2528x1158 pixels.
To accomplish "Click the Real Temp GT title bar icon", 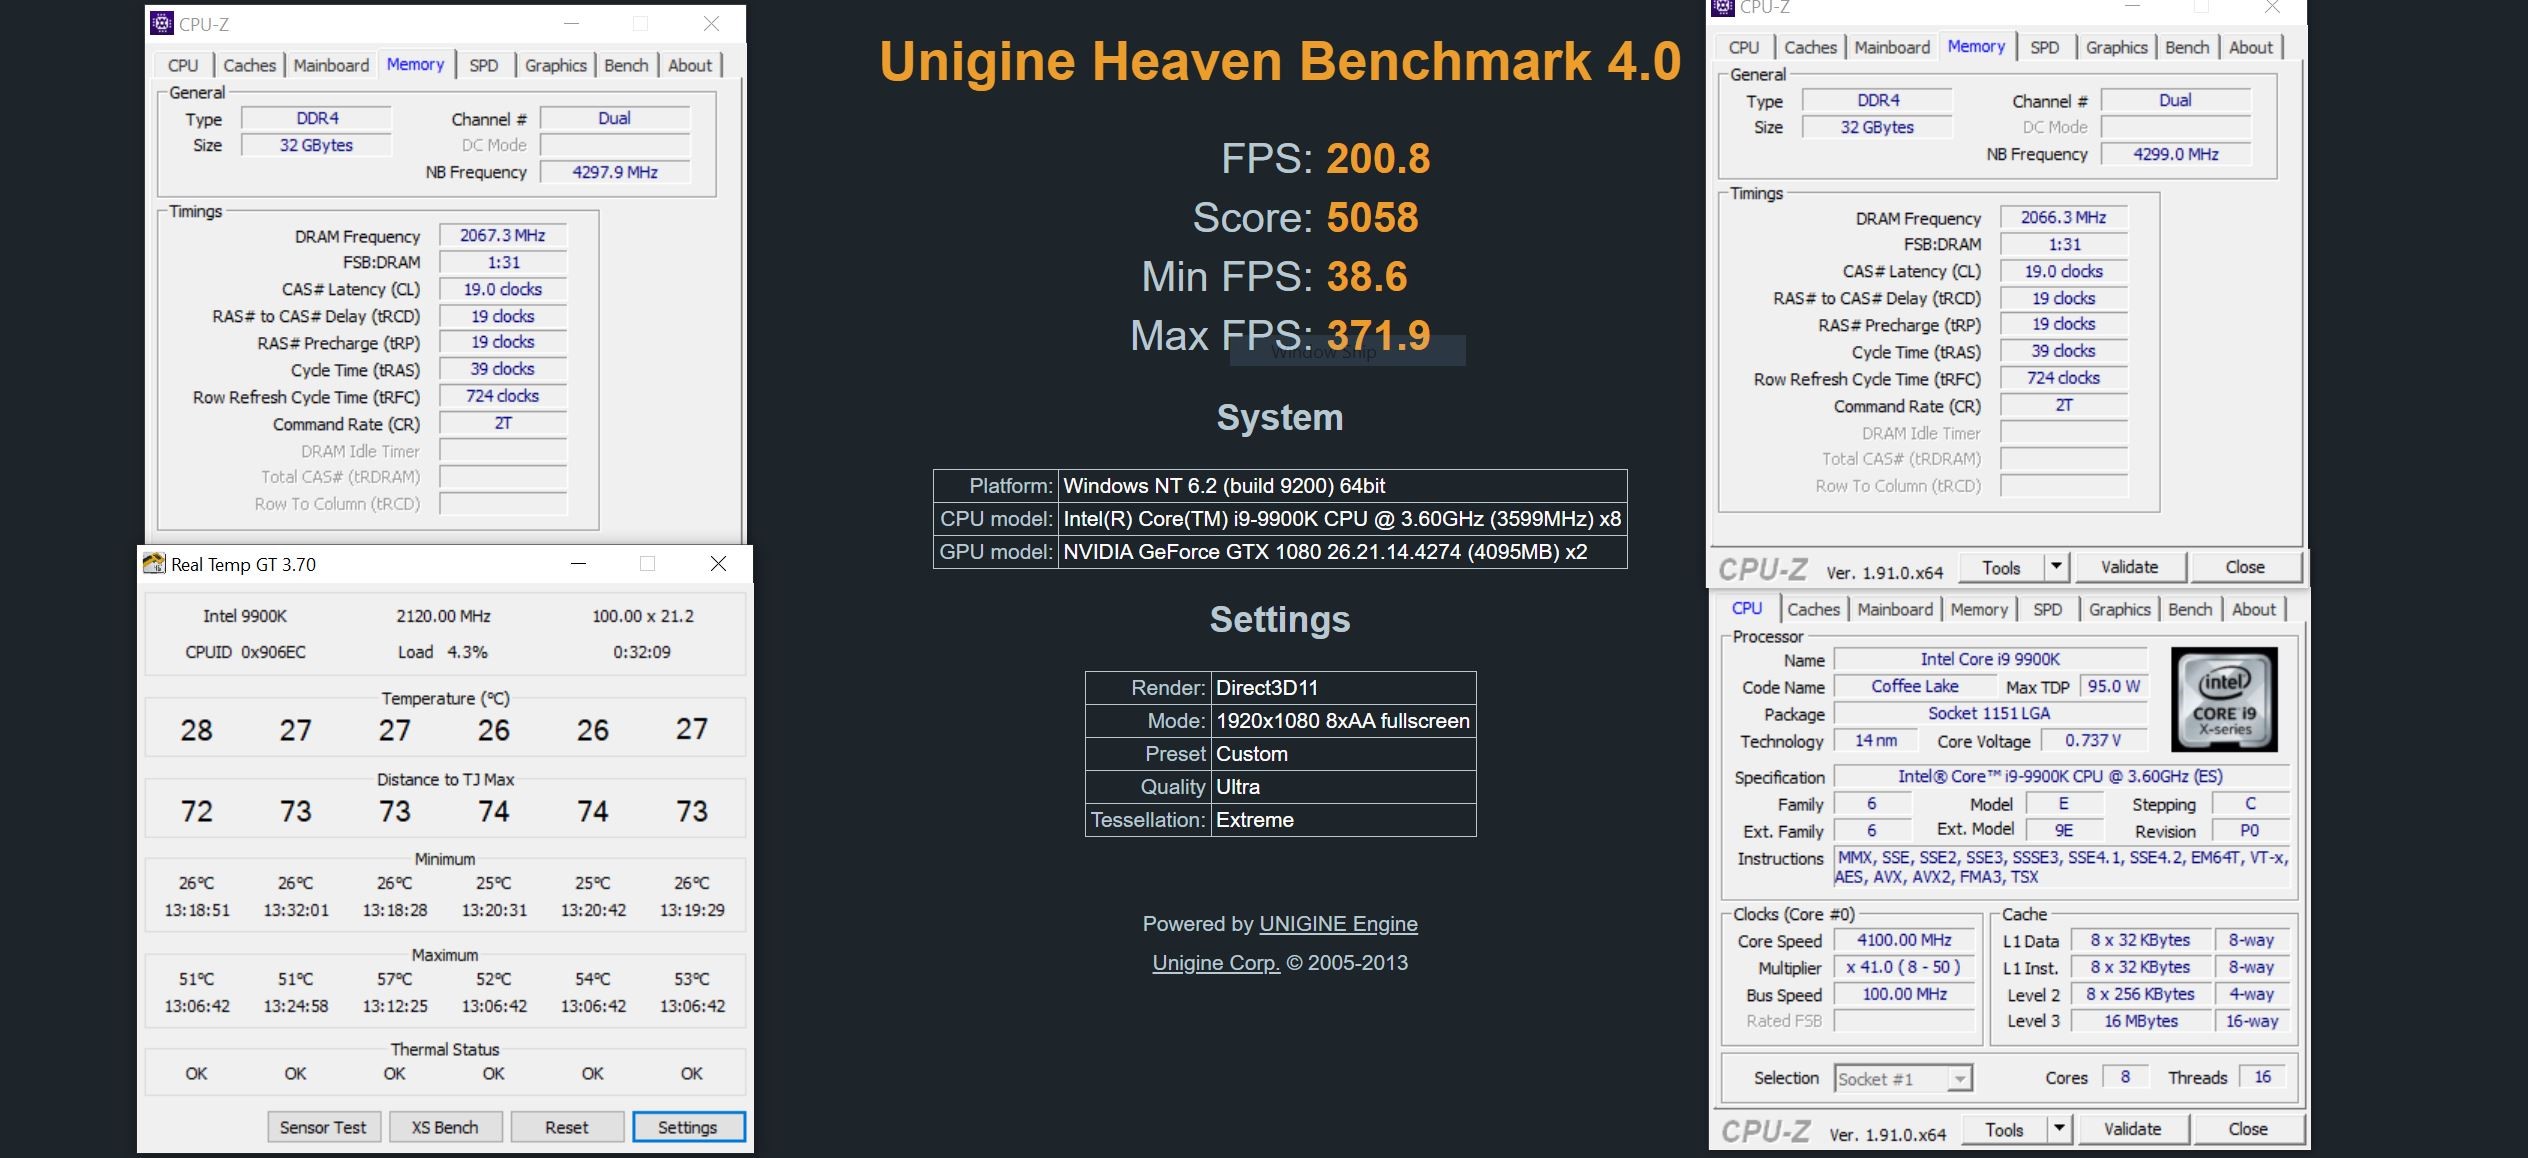I will tap(154, 564).
